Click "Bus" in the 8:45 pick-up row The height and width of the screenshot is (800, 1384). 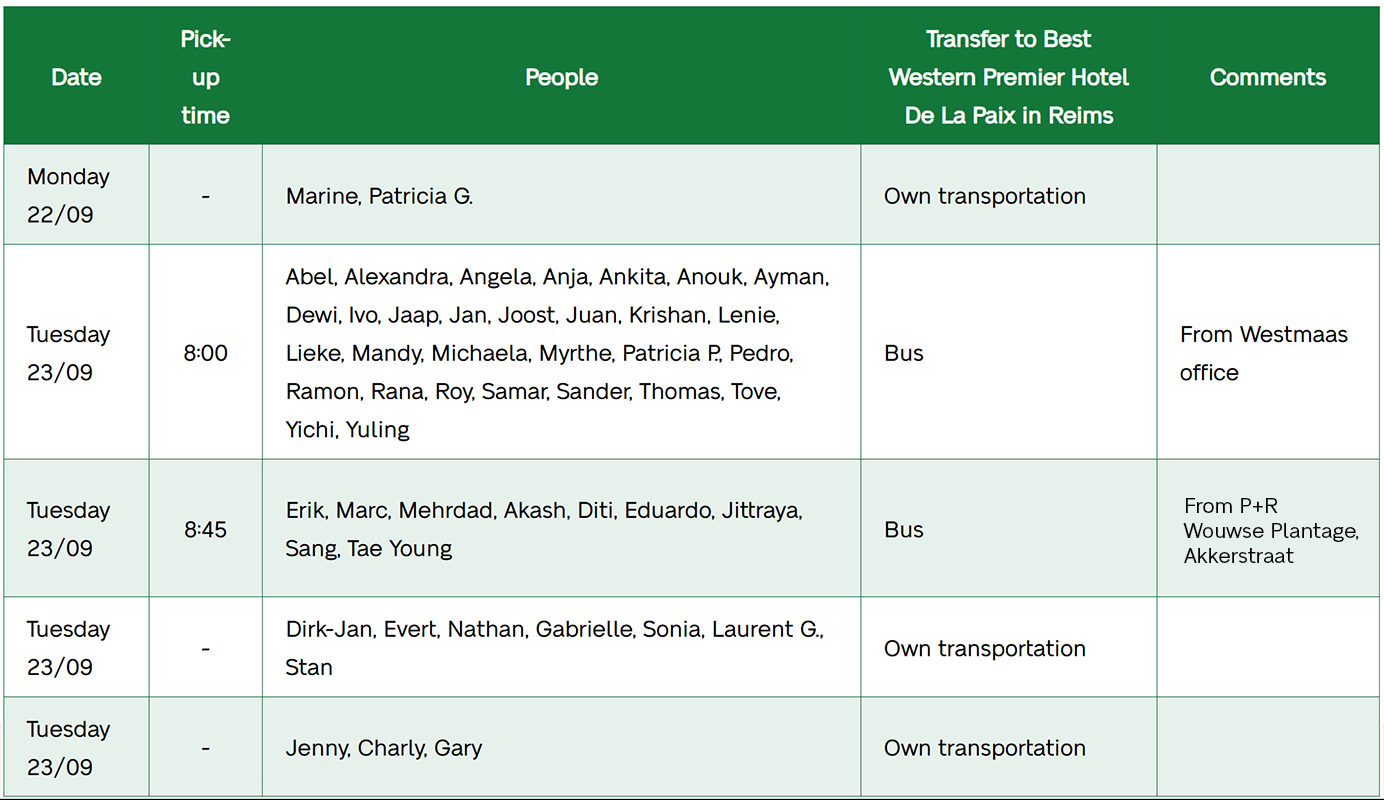click(x=904, y=530)
